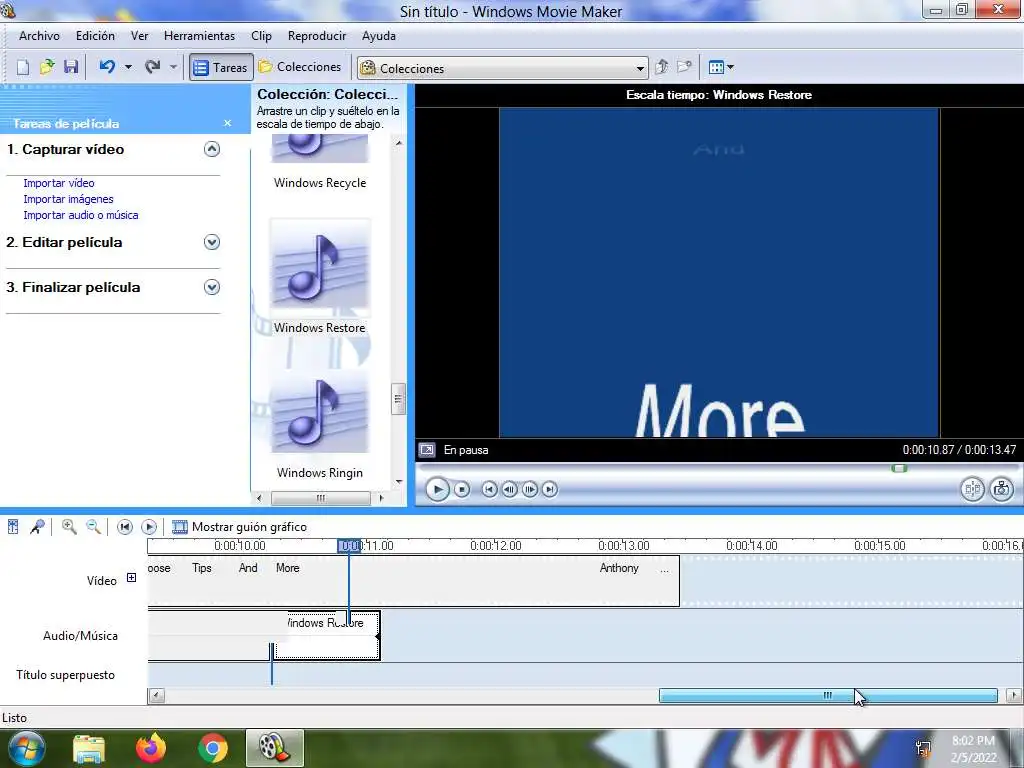Go back to the previous clip in preview

coord(489,489)
